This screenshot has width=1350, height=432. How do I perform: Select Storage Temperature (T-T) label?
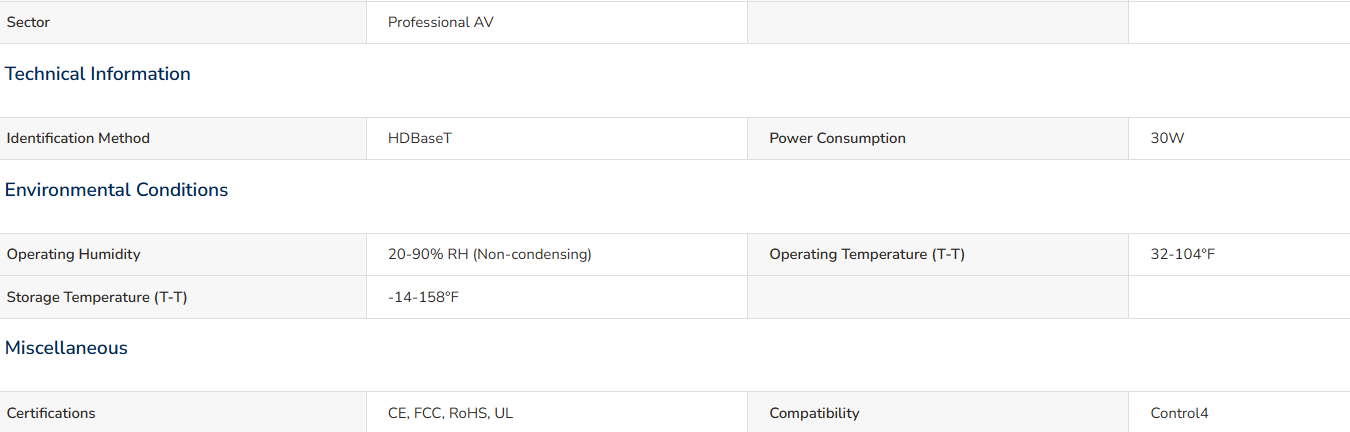(x=97, y=297)
